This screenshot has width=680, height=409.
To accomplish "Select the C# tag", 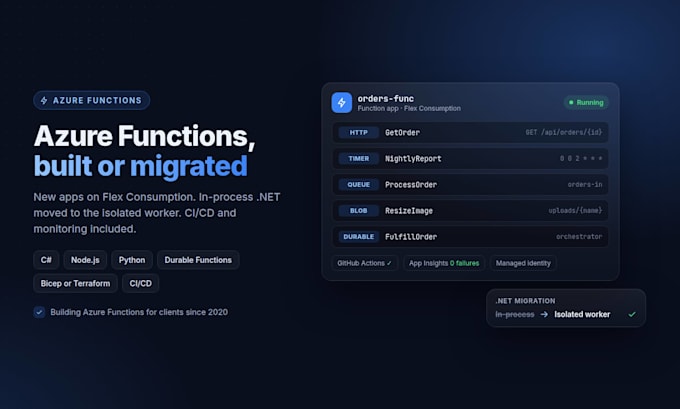I will 46,260.
